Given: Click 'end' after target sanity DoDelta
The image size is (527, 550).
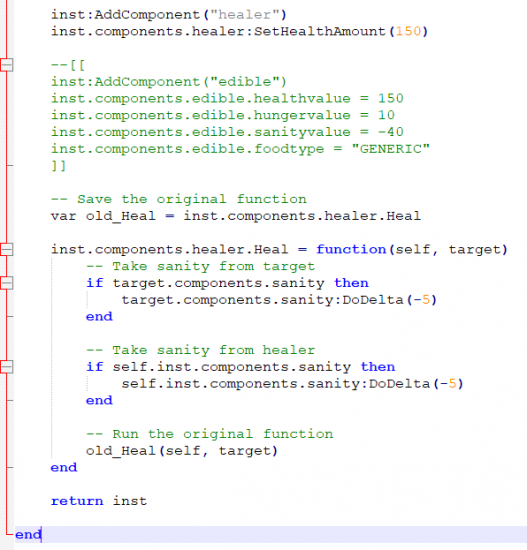Looking at the screenshot, I should [99, 316].
